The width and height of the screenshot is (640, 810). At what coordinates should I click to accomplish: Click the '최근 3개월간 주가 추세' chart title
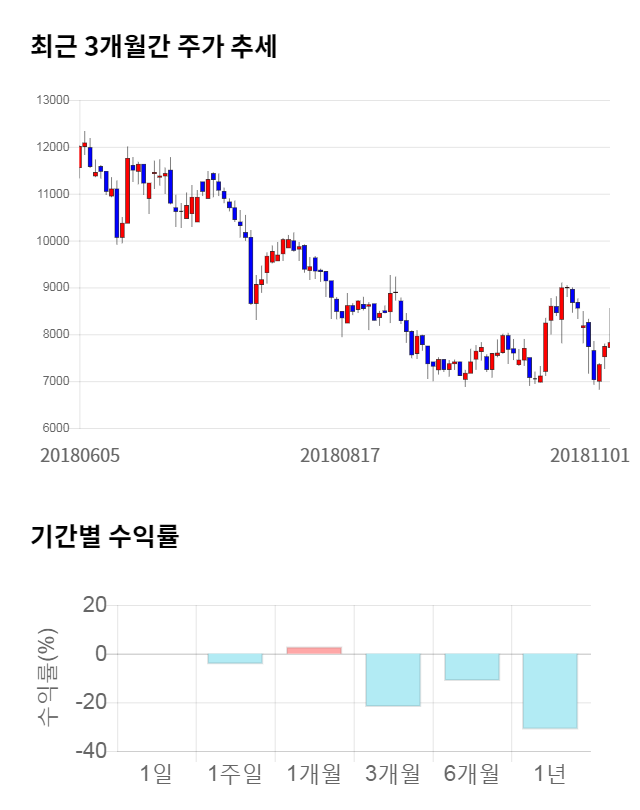coord(154,45)
